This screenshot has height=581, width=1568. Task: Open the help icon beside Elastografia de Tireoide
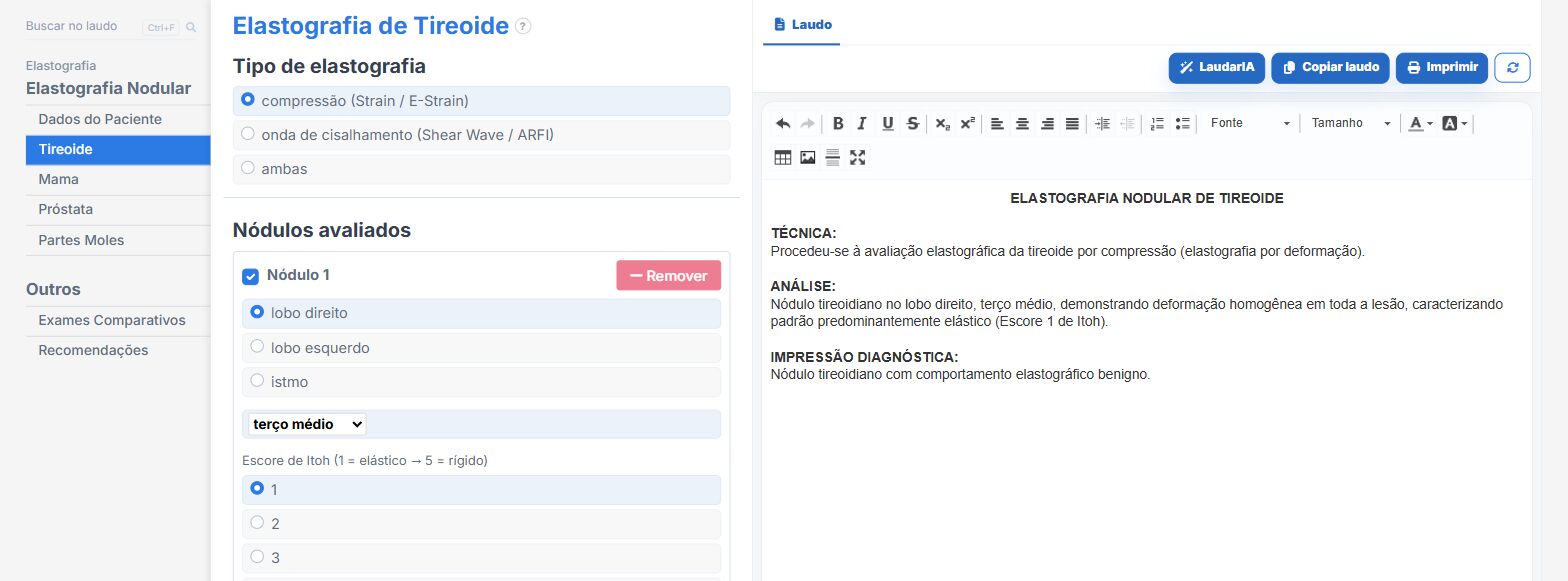(x=523, y=27)
